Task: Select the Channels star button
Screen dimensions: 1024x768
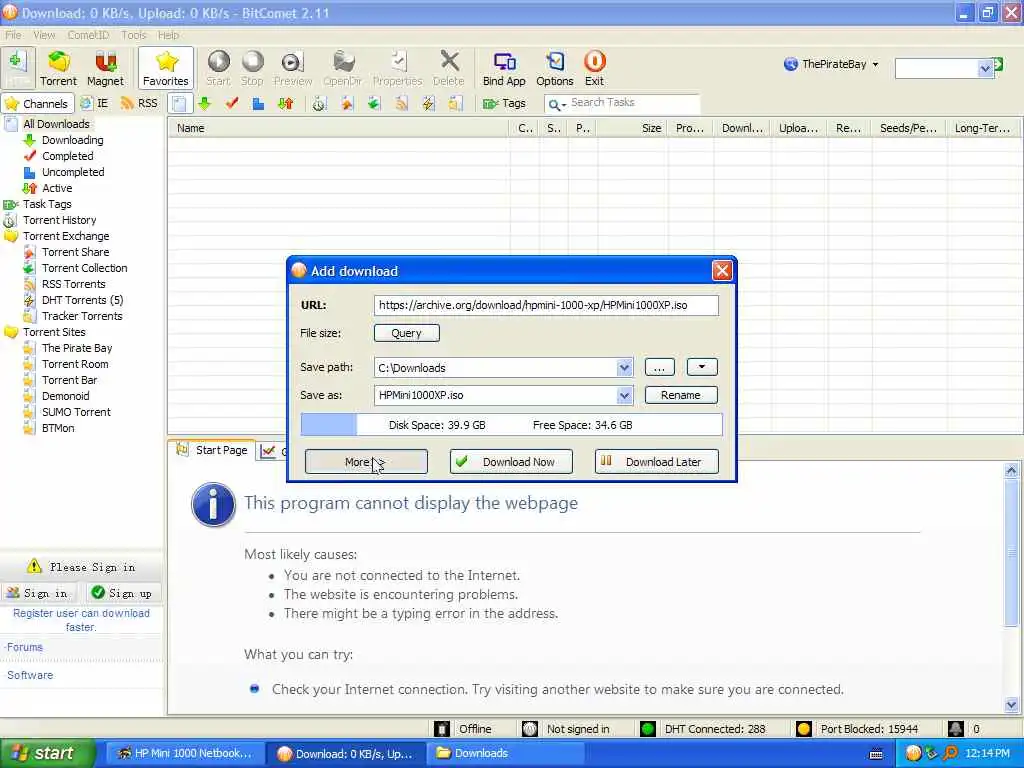Action: (36, 103)
